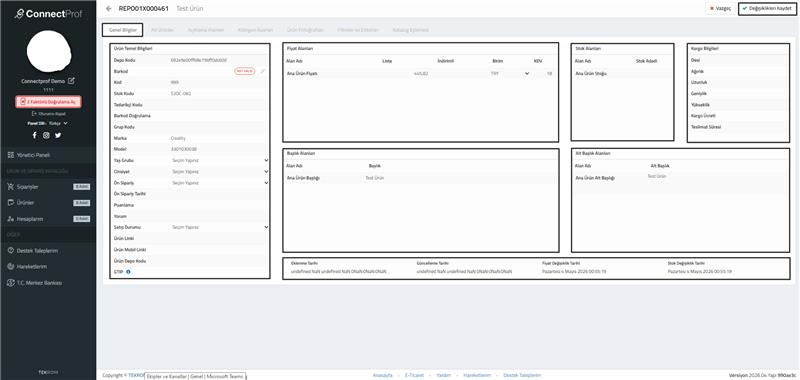
Task: Open the Anasayfa footer link
Action: (x=383, y=375)
